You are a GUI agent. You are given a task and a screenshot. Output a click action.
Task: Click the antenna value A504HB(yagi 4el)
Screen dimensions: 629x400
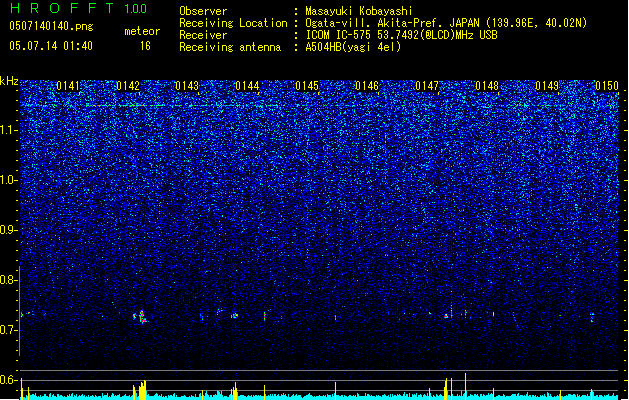[x=353, y=47]
